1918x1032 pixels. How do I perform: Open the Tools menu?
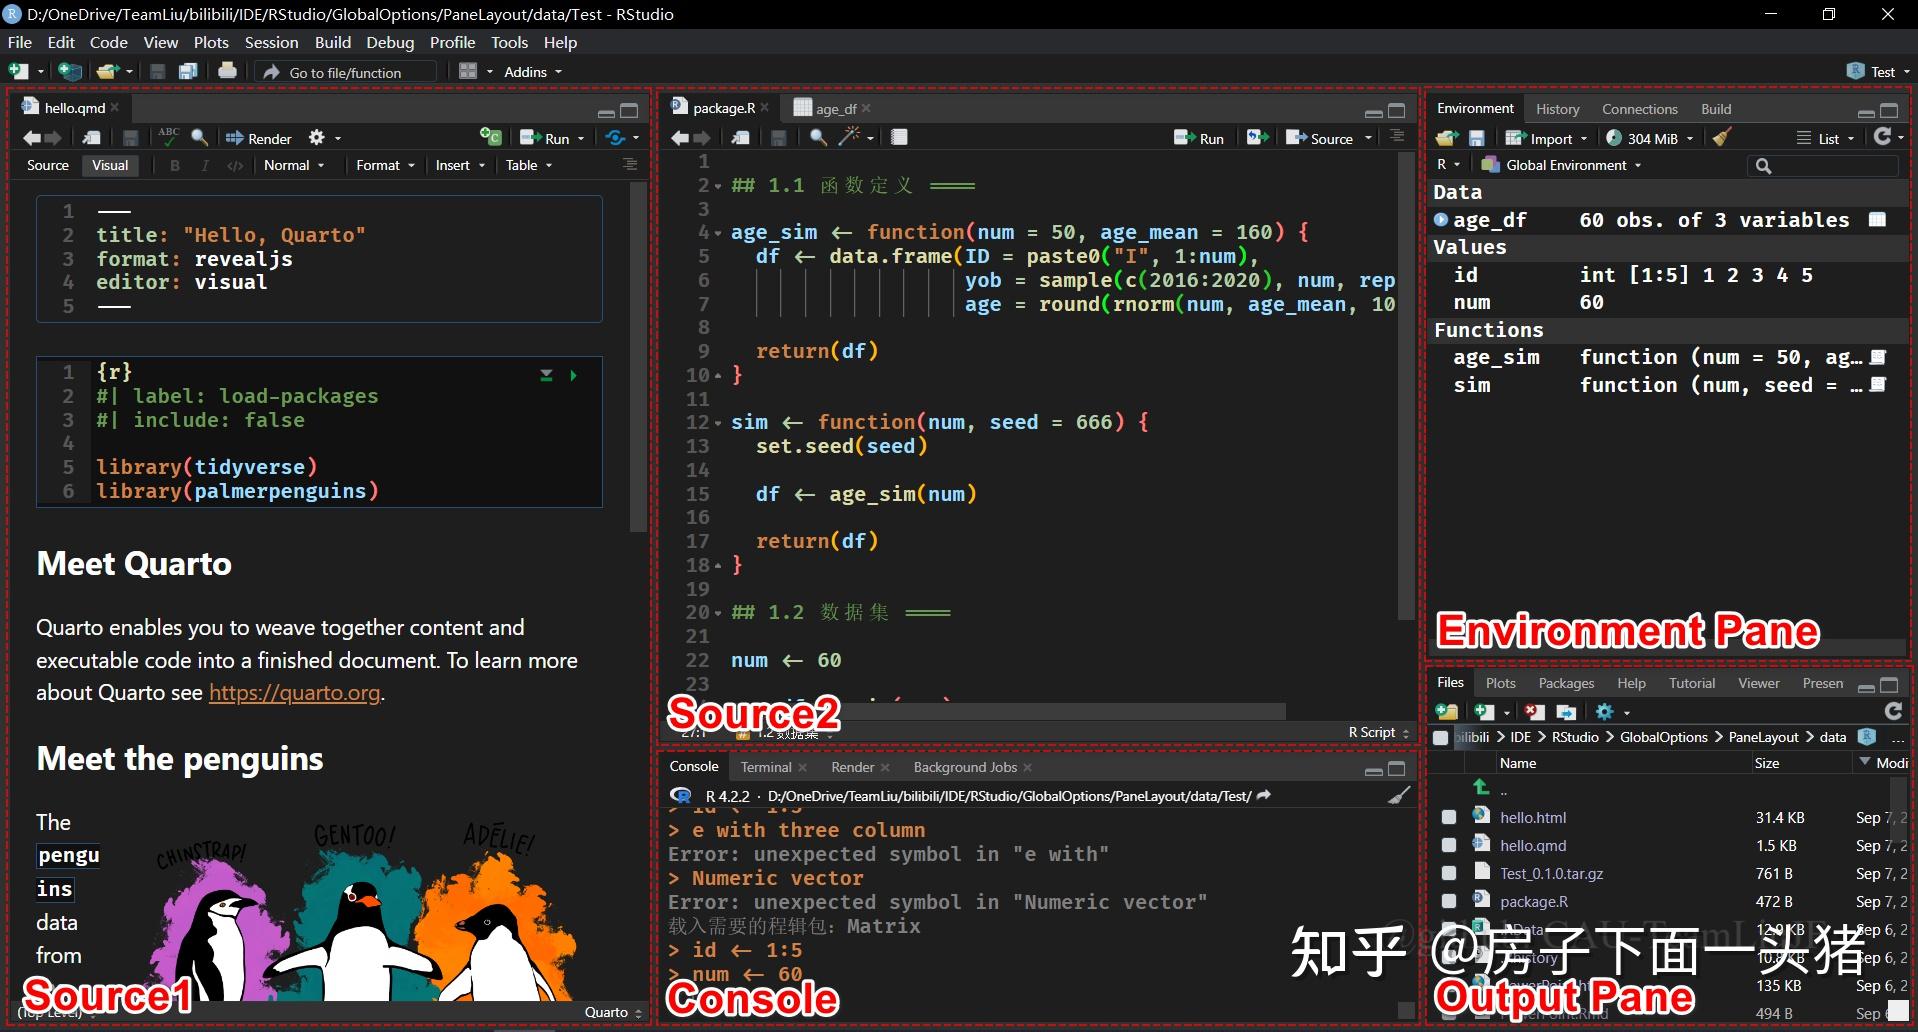[x=509, y=42]
